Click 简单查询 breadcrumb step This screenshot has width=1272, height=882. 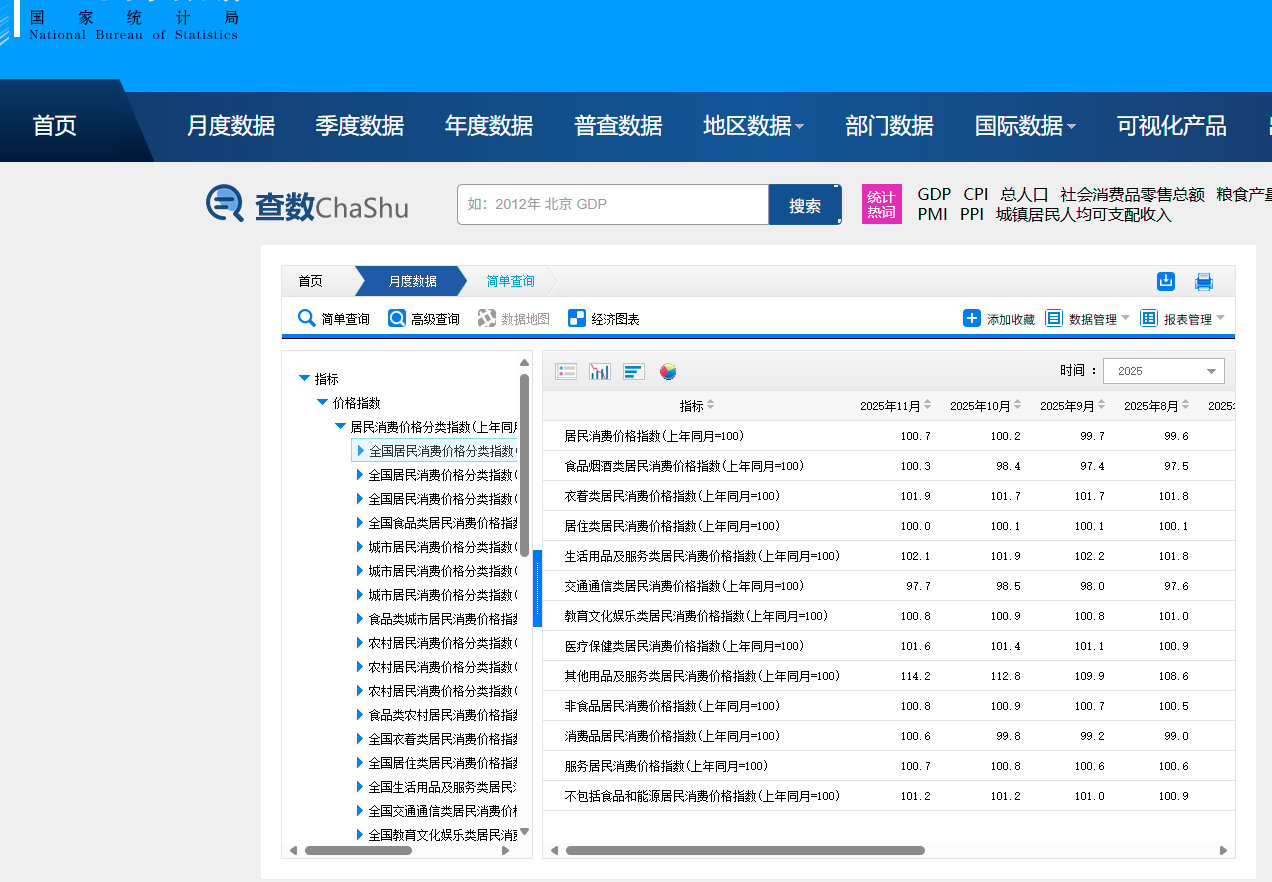[x=511, y=282]
